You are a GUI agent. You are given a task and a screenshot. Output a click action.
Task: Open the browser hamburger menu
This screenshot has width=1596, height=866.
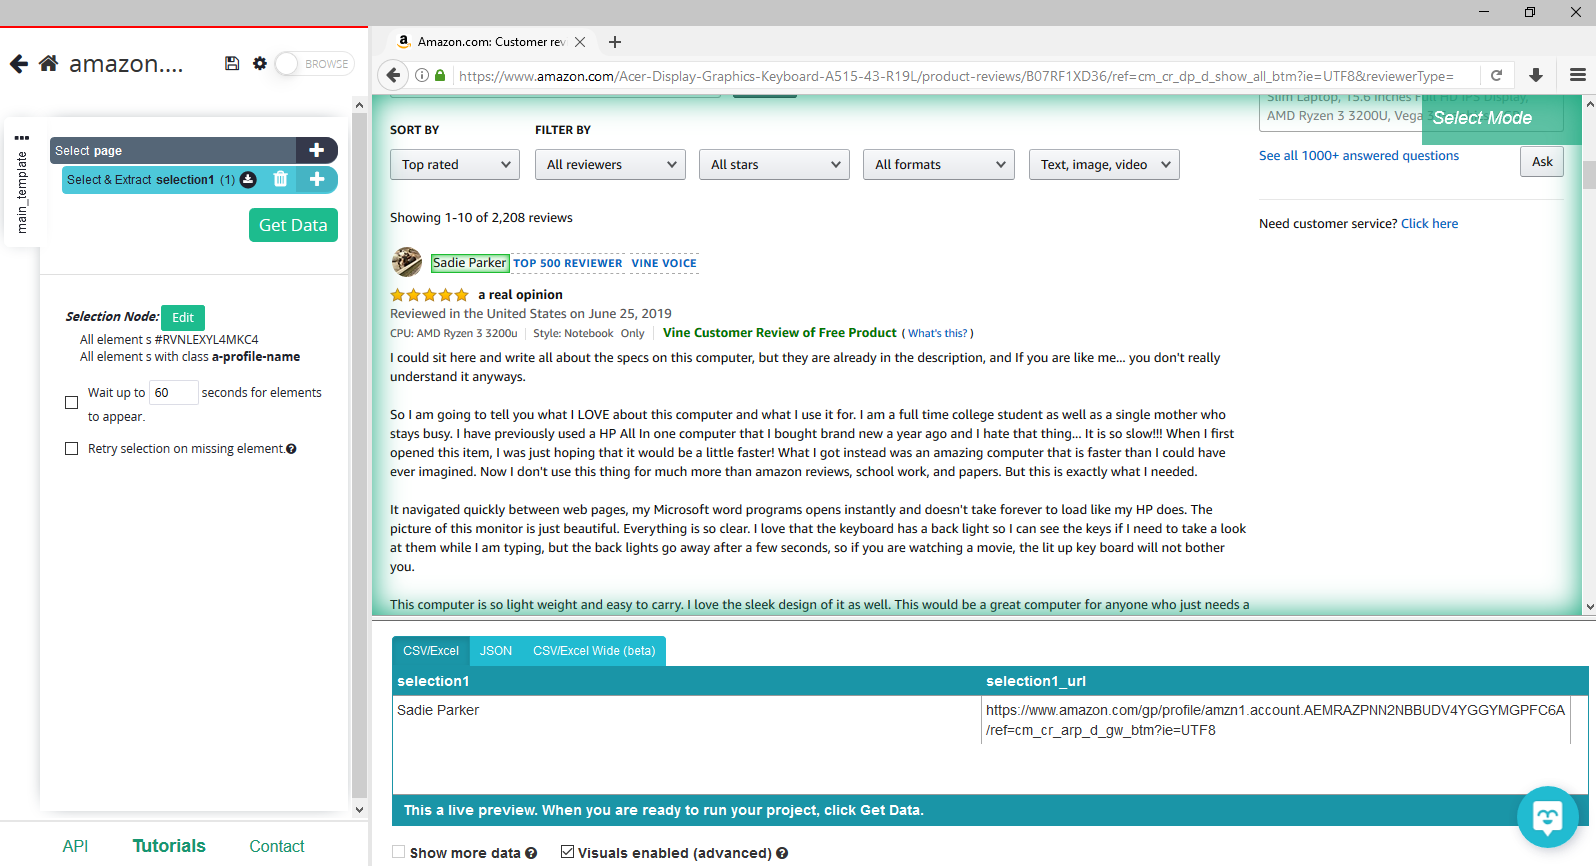click(1578, 75)
